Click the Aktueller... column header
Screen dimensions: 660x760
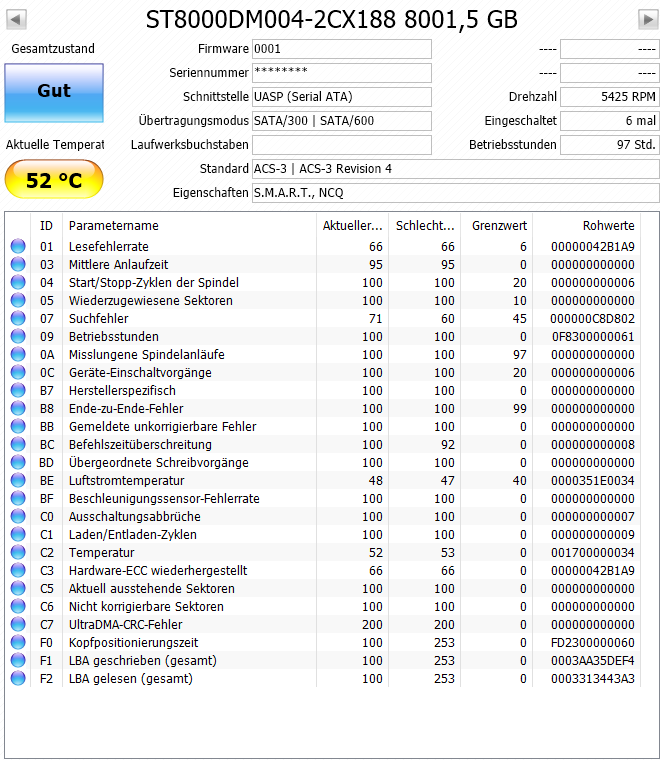[352, 225]
